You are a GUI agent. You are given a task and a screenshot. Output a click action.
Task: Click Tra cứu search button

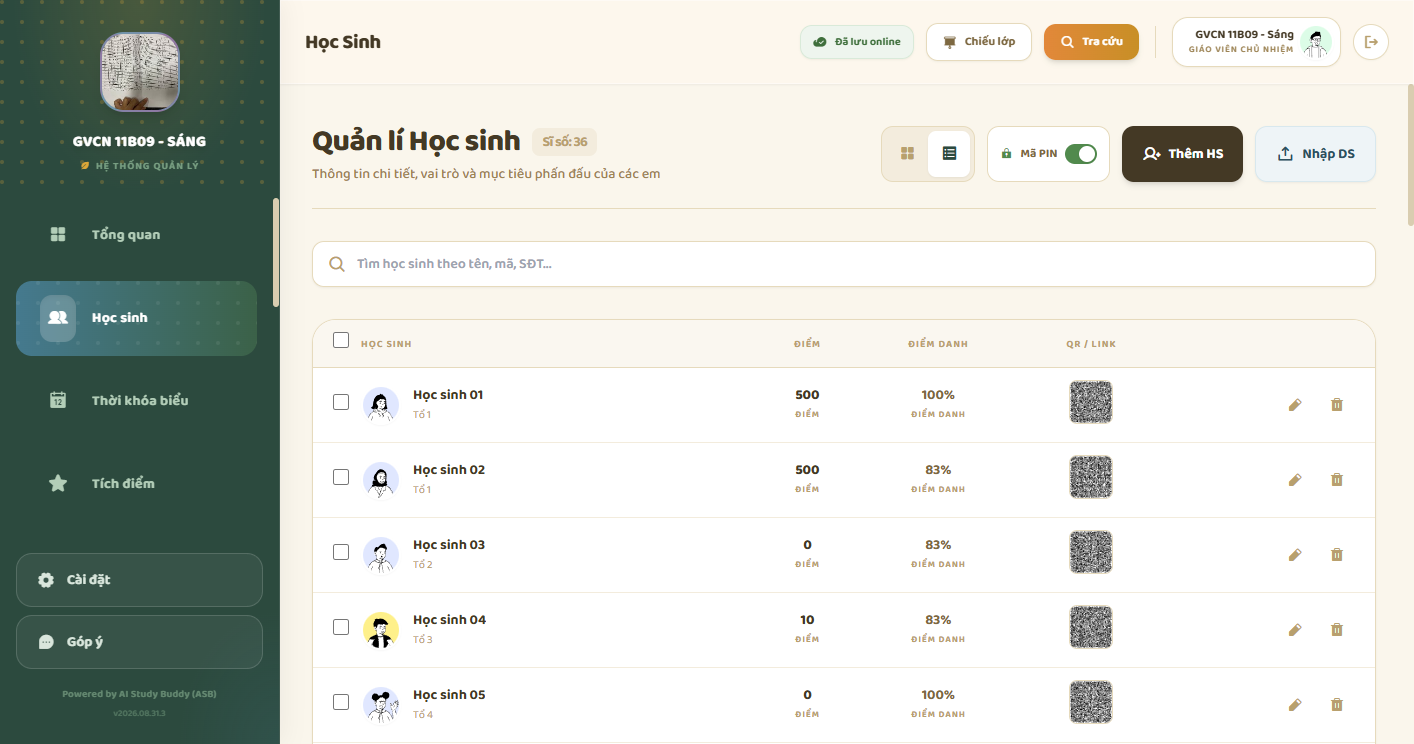click(1091, 42)
